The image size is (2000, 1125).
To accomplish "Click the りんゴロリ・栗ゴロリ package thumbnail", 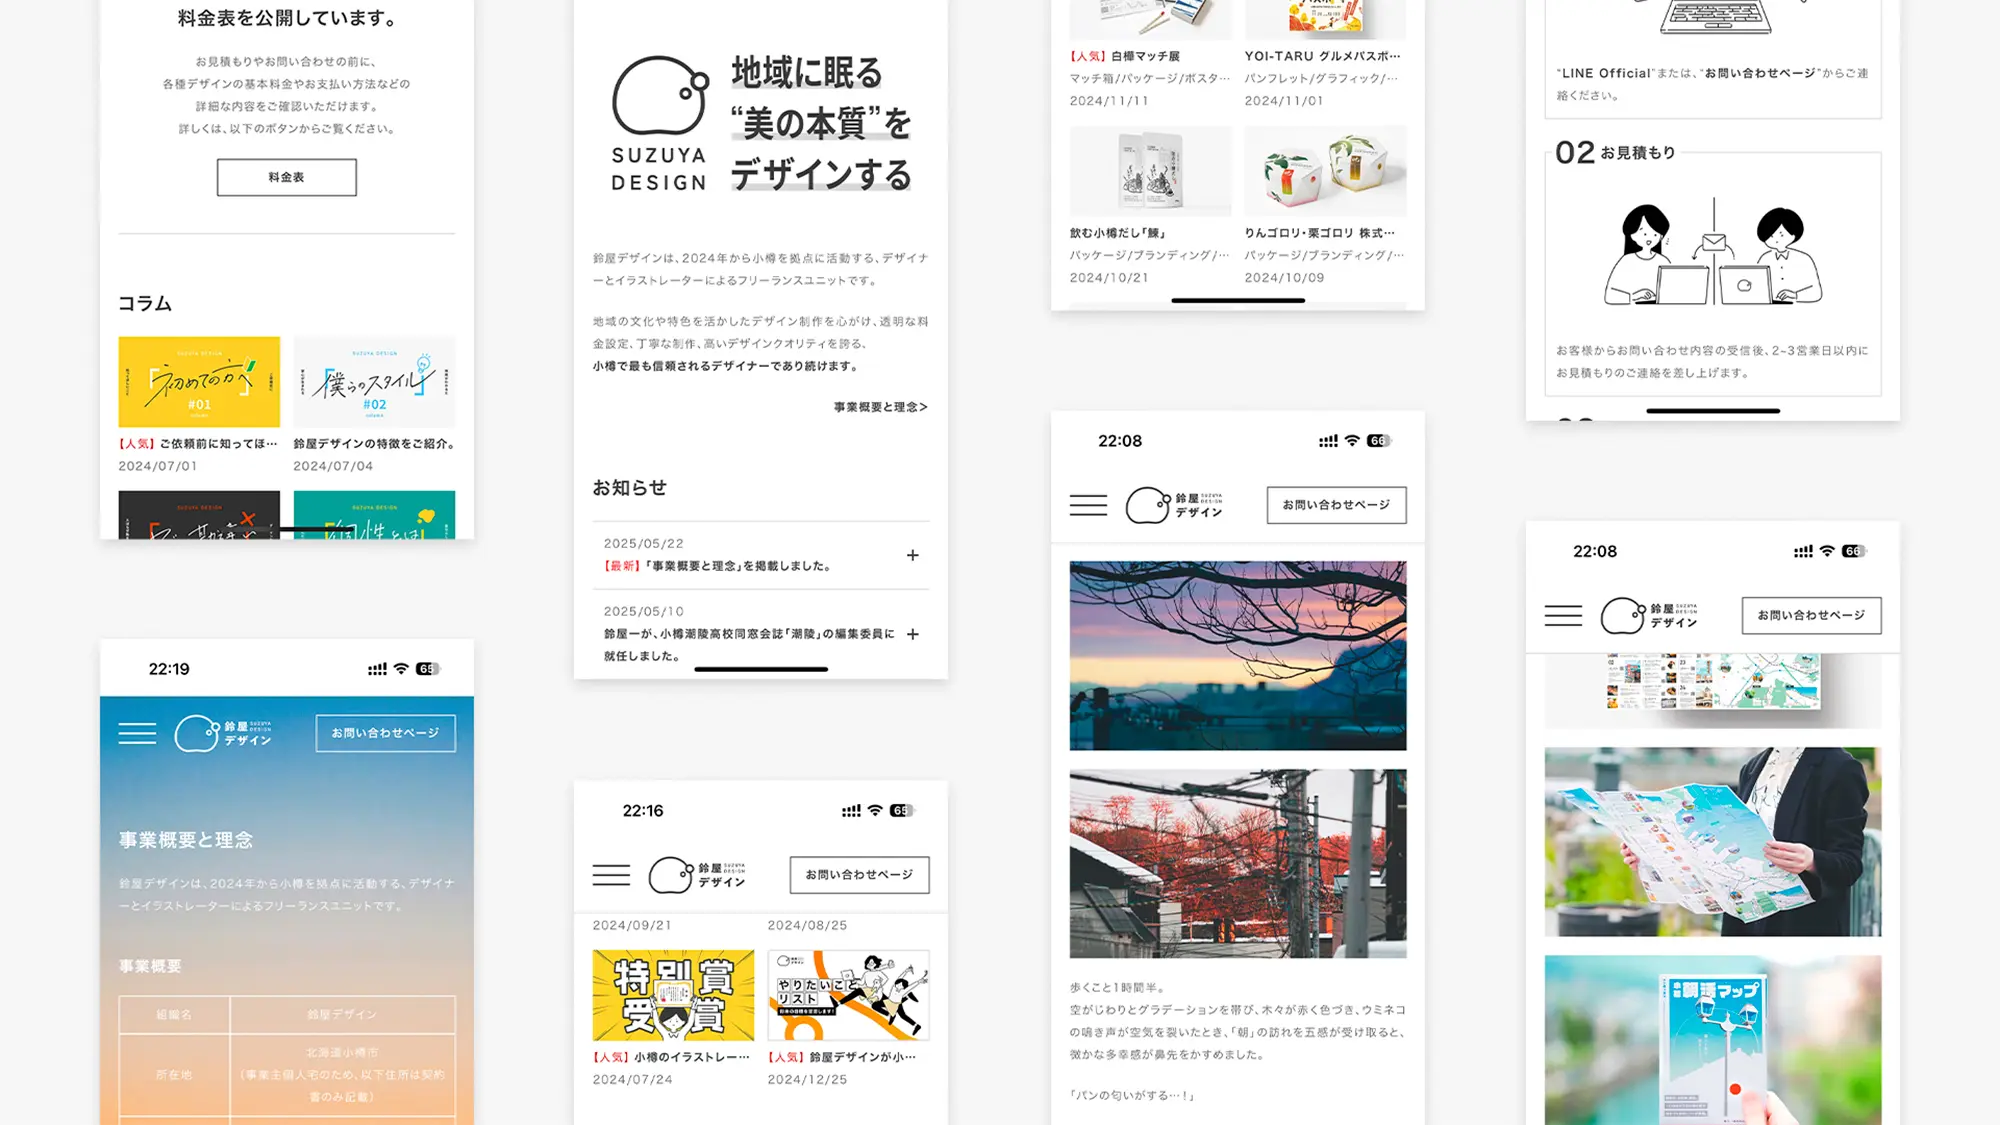I will (x=1325, y=170).
